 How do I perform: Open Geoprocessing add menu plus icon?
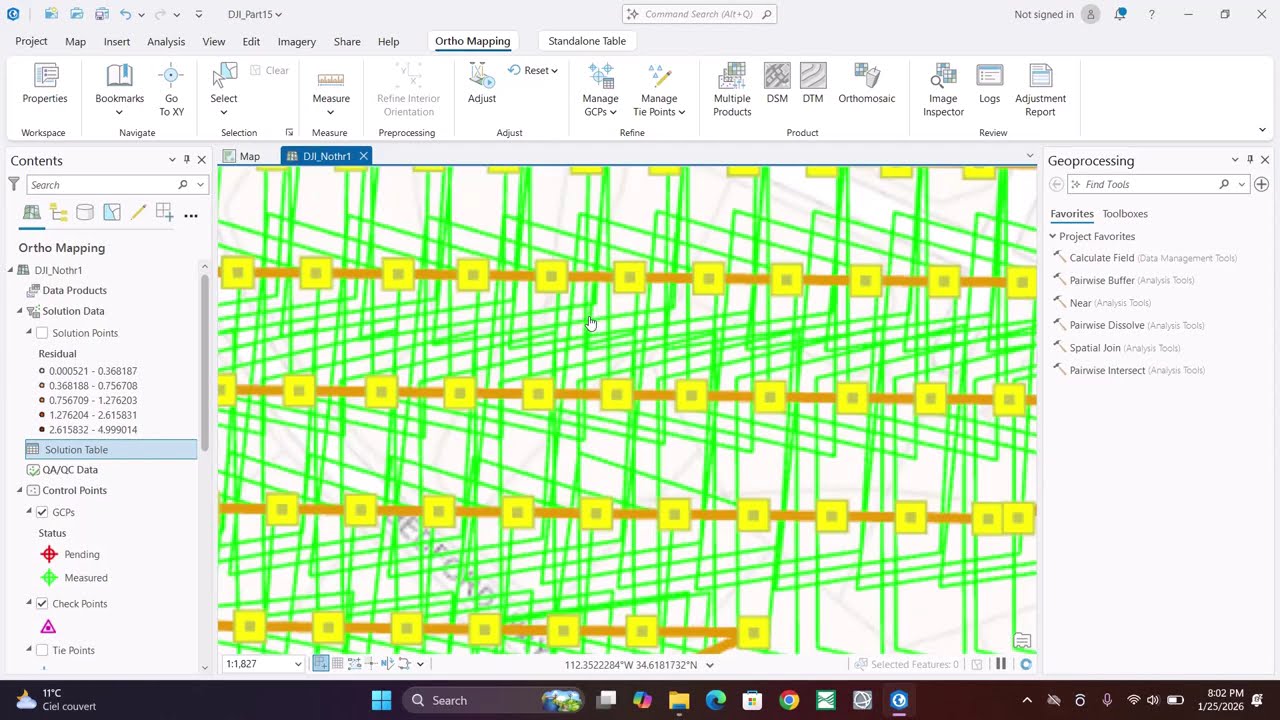tap(1262, 184)
